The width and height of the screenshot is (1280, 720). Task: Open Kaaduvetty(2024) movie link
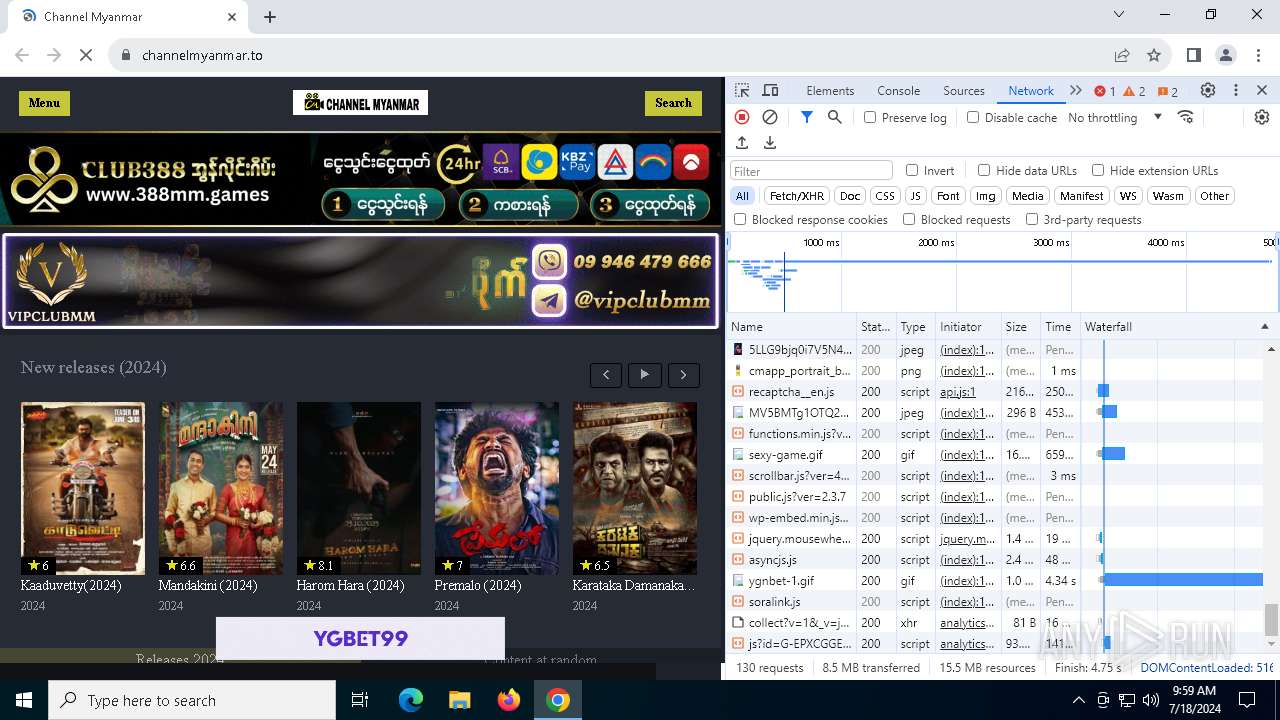(x=71, y=585)
